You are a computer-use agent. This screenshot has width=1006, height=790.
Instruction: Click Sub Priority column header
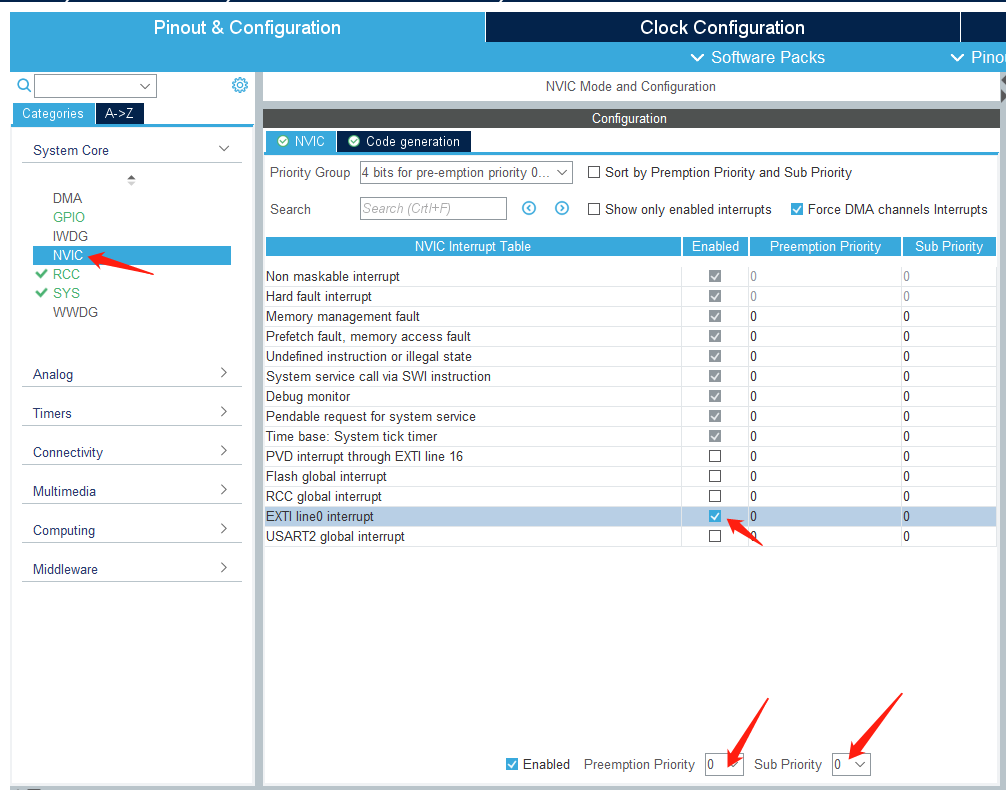[x=949, y=246]
